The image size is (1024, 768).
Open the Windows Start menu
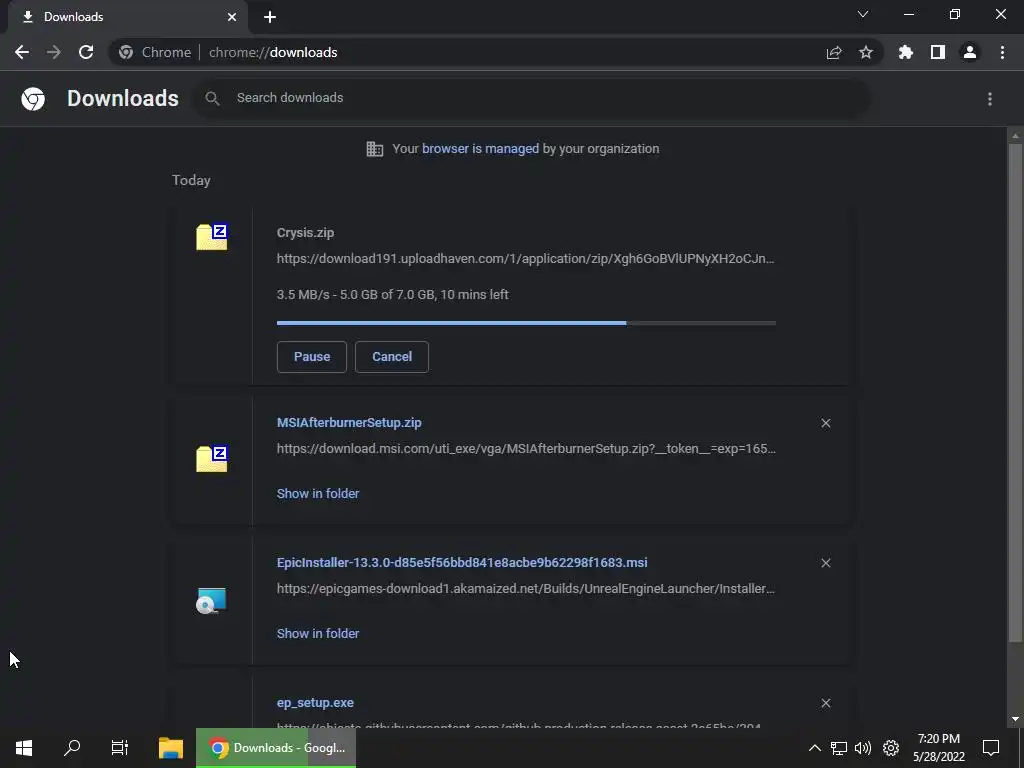point(24,748)
